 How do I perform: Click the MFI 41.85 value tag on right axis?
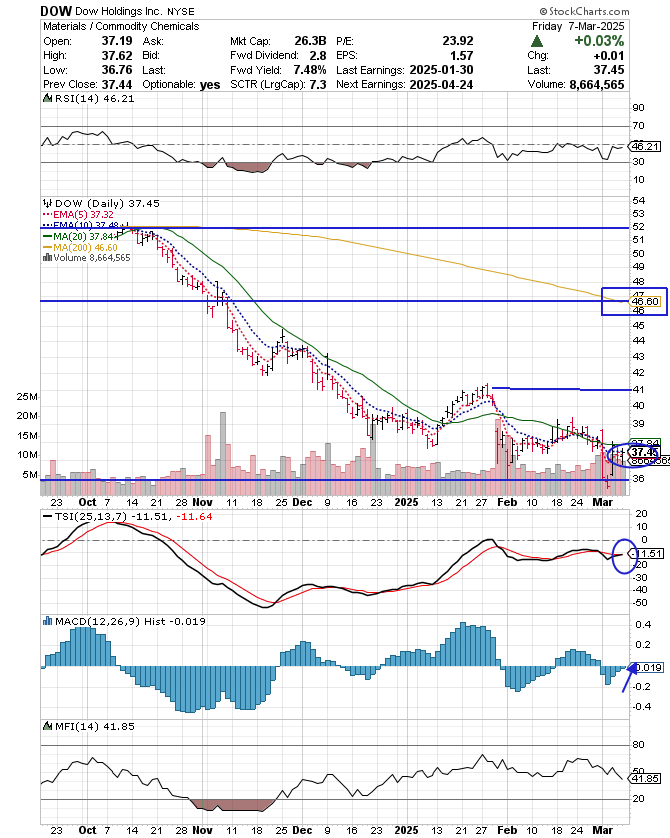(x=645, y=778)
